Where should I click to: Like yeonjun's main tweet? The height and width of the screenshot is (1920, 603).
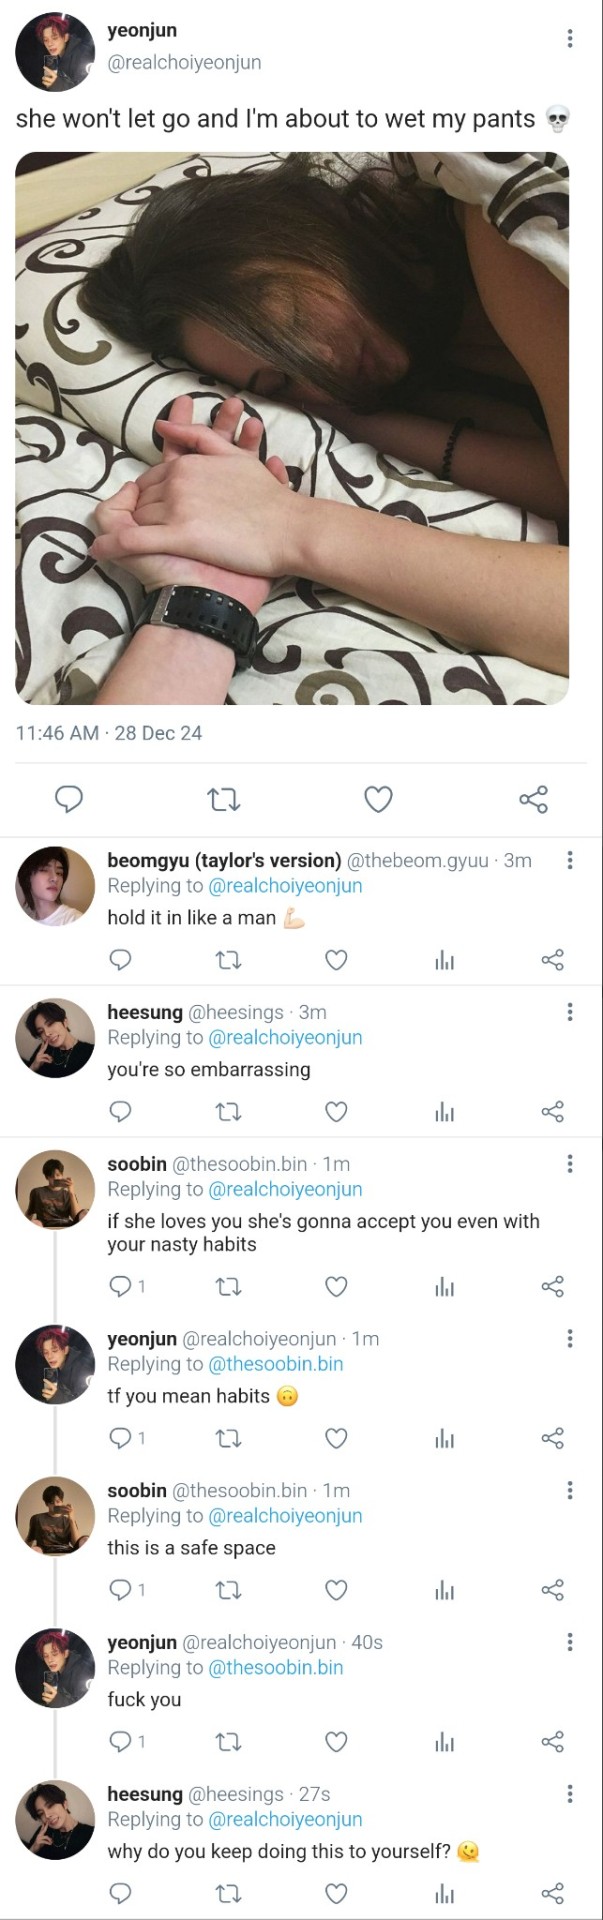point(378,799)
